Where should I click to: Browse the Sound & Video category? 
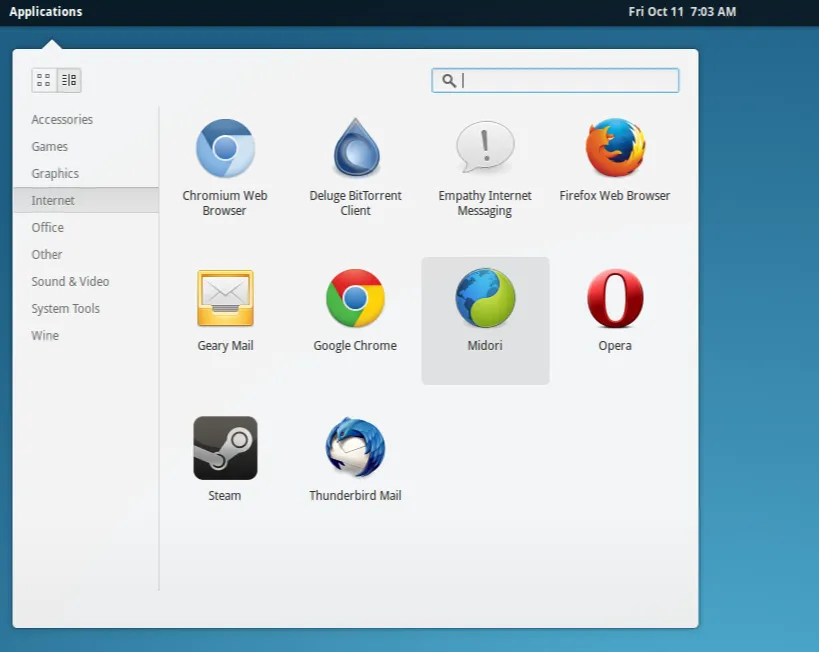70,282
